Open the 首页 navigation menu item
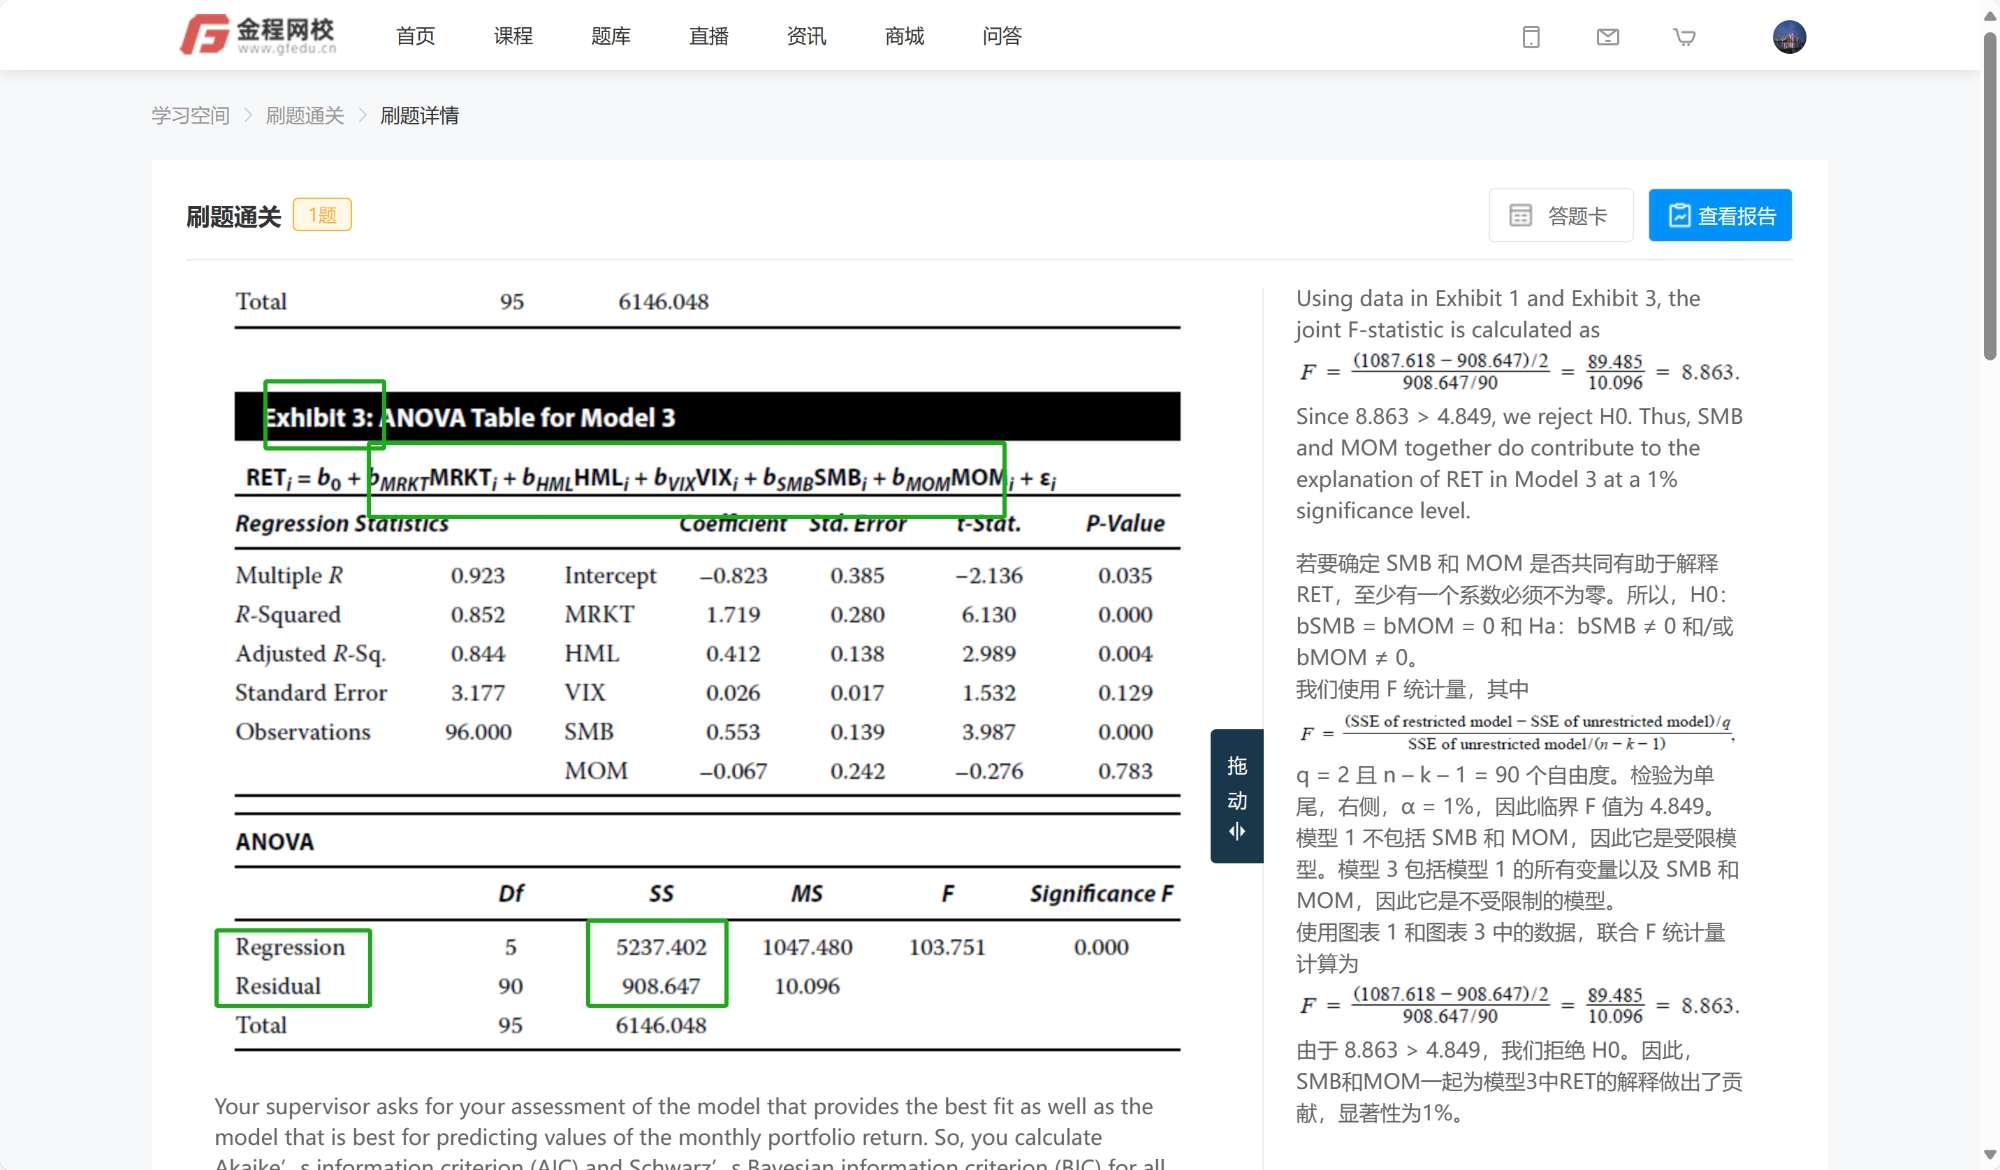Viewport: 2000px width, 1170px height. pyautogui.click(x=415, y=36)
